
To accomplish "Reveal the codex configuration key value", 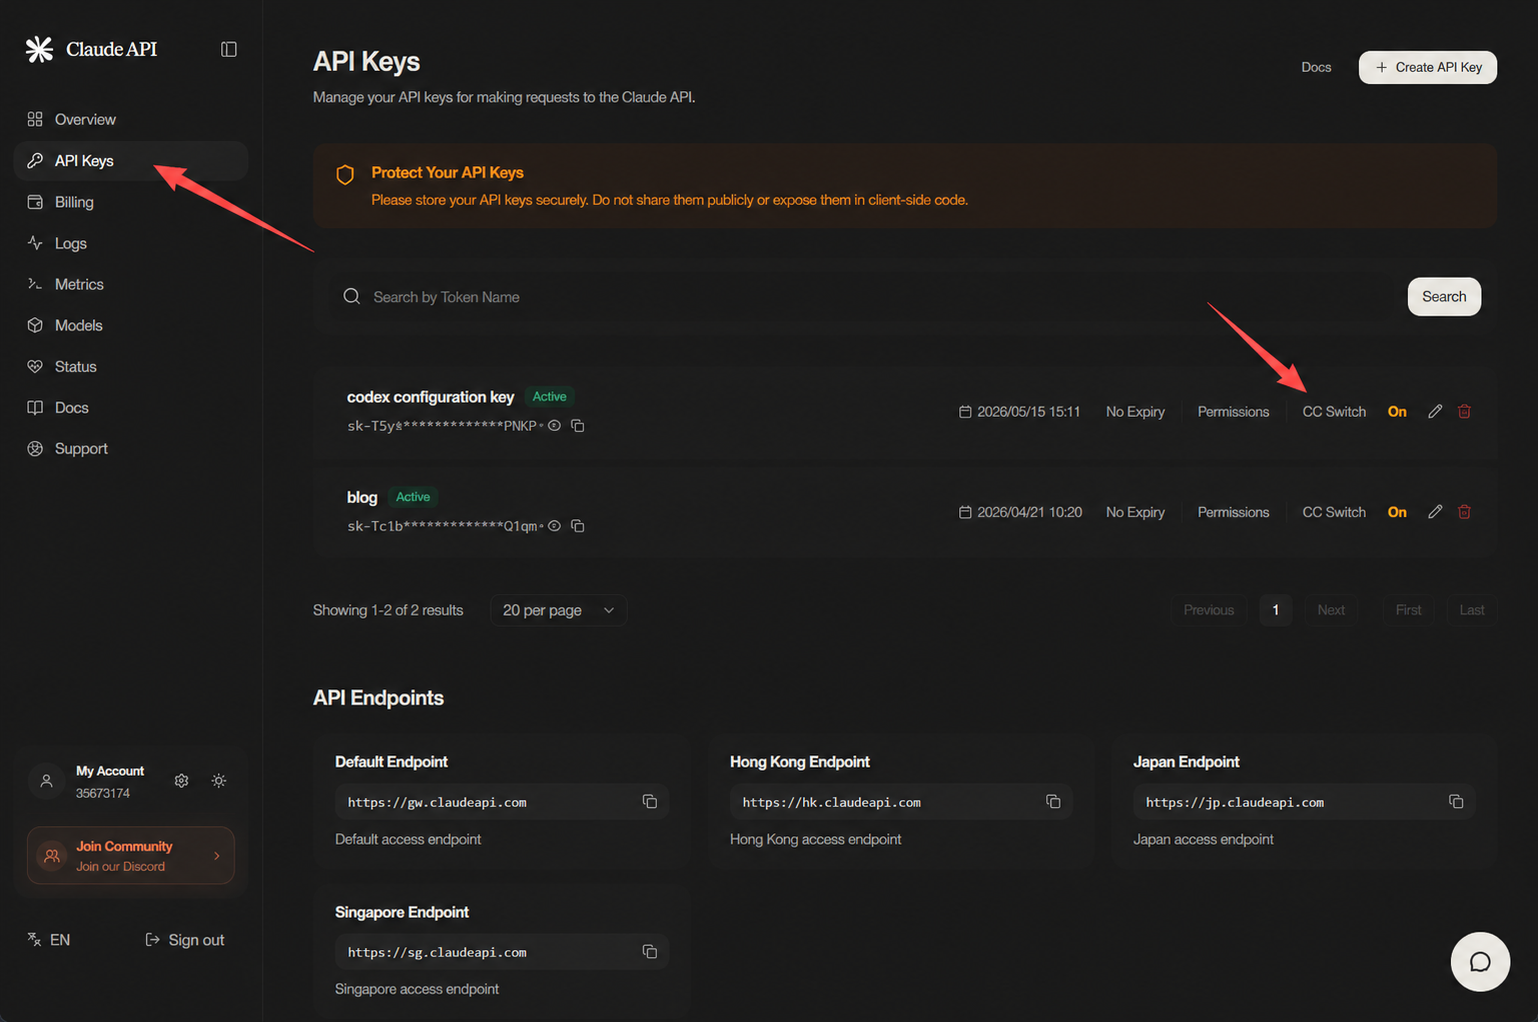I will click(x=555, y=426).
